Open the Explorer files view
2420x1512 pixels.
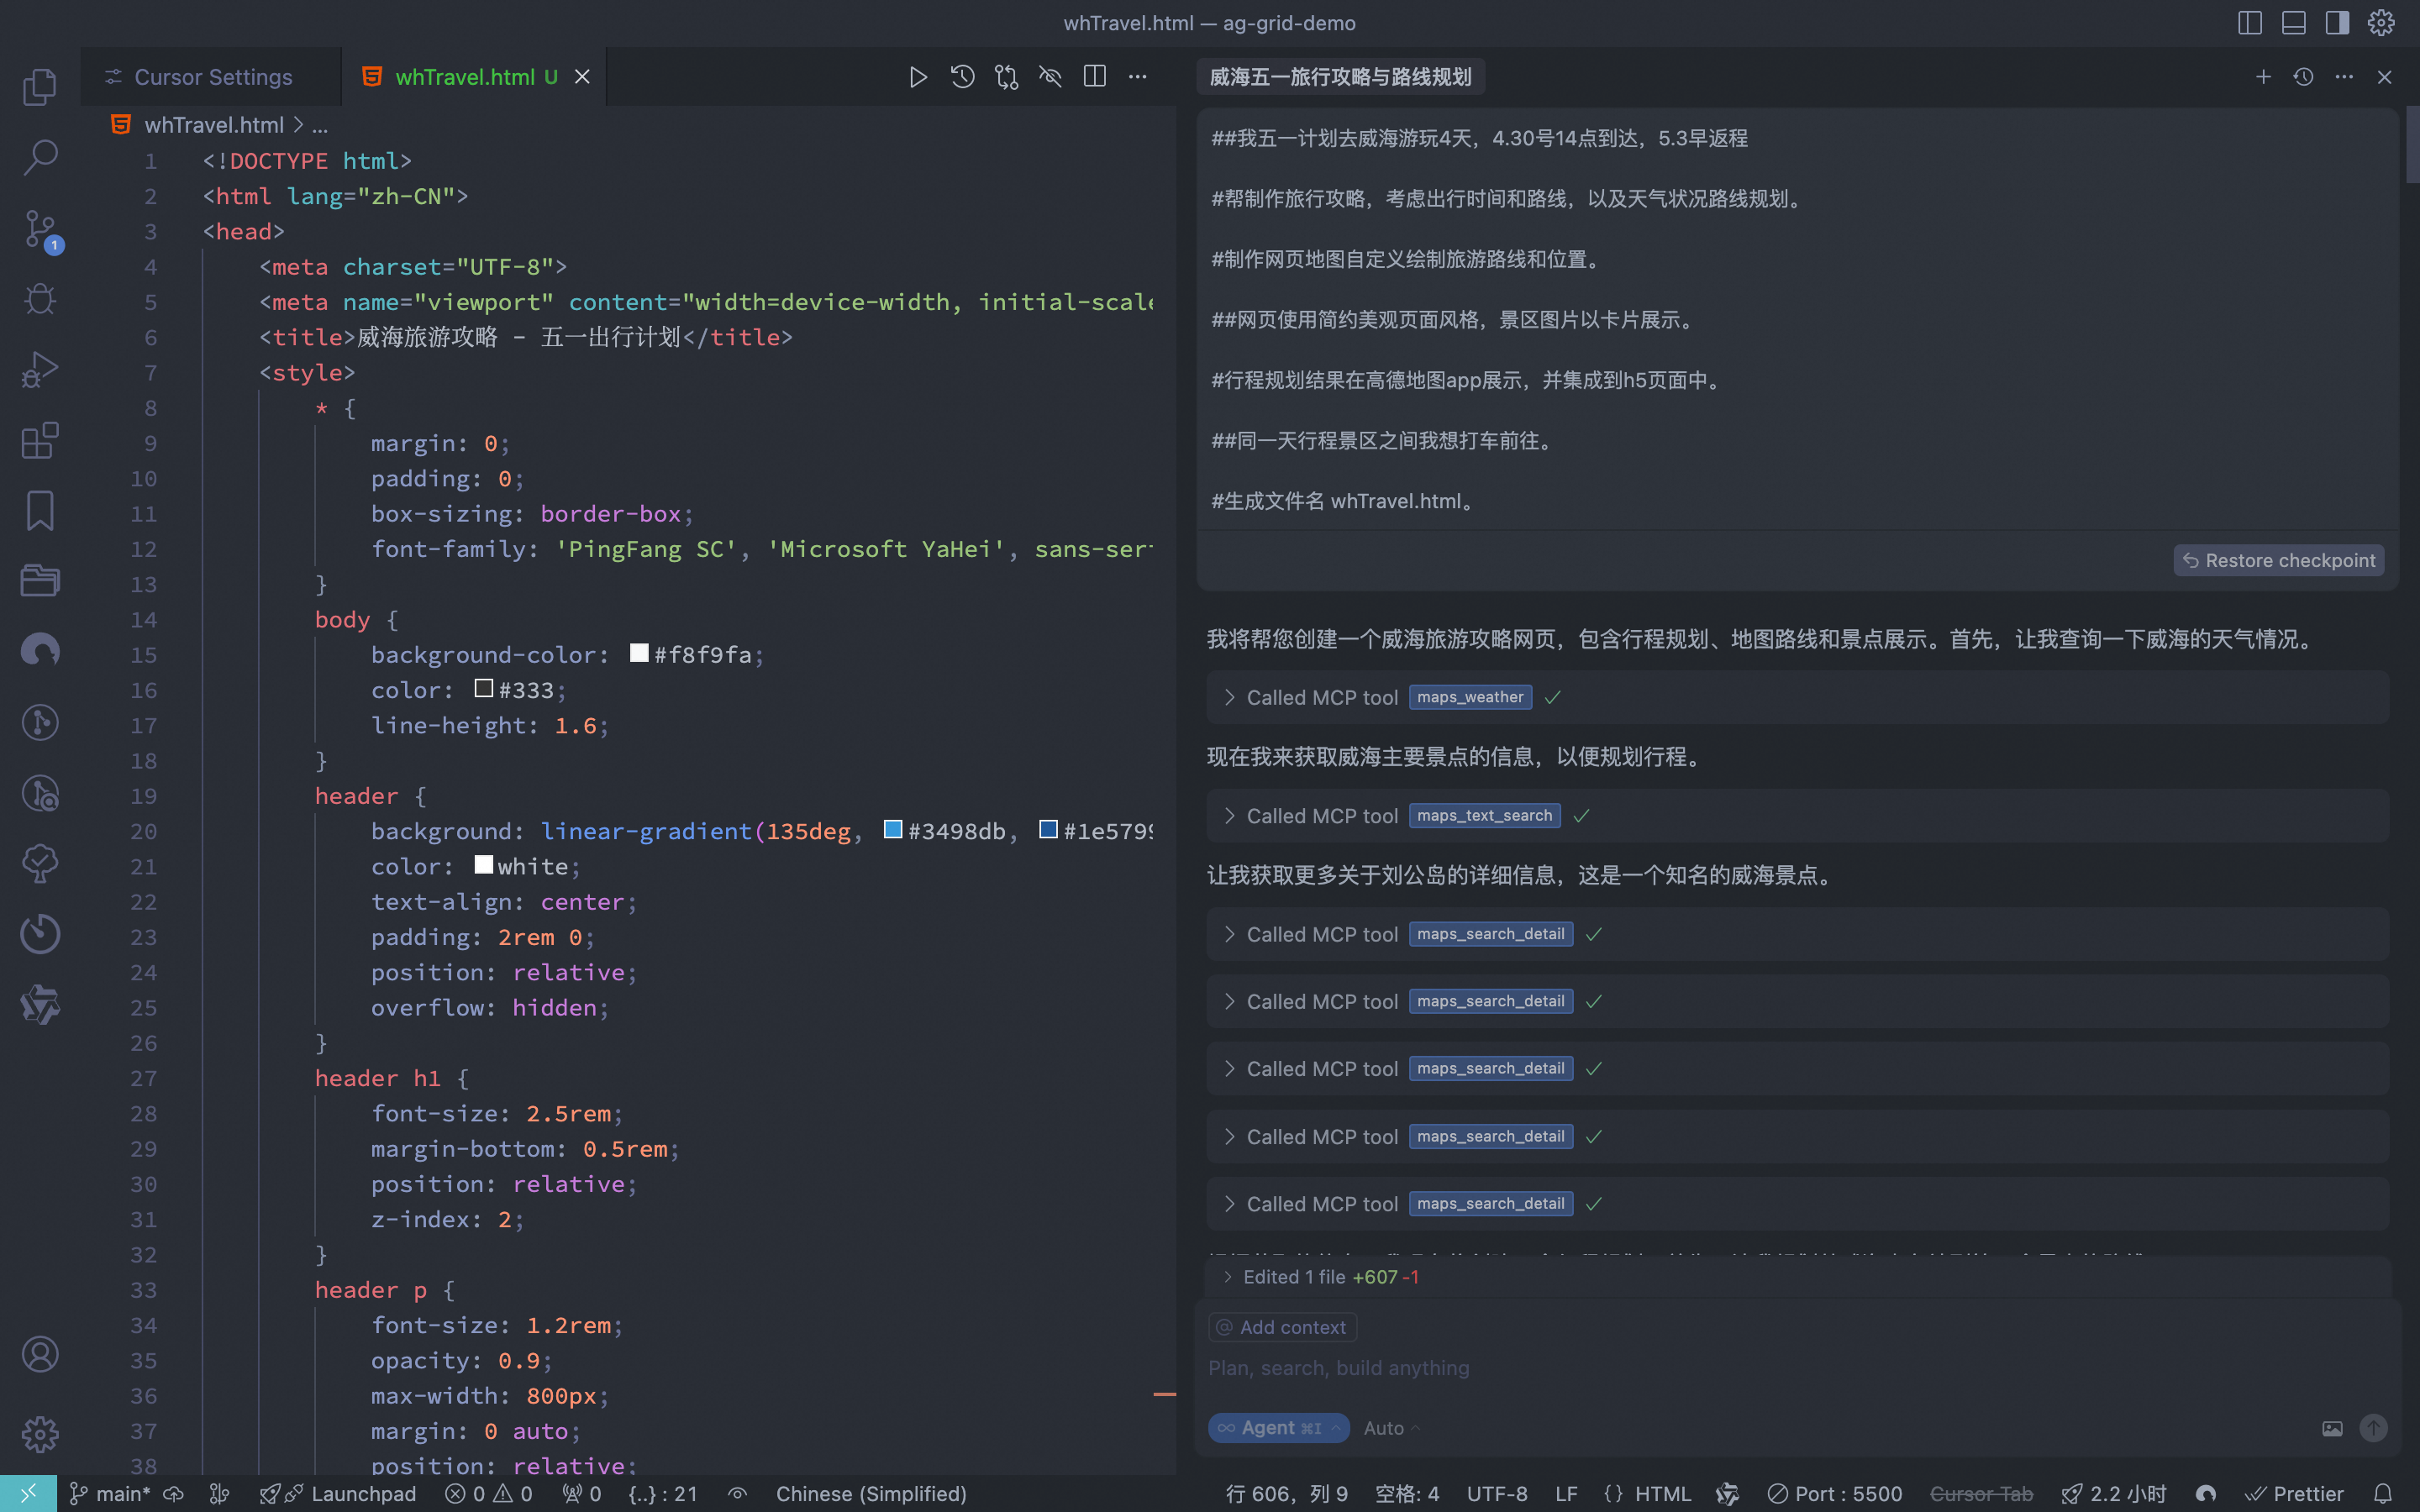coord(40,87)
